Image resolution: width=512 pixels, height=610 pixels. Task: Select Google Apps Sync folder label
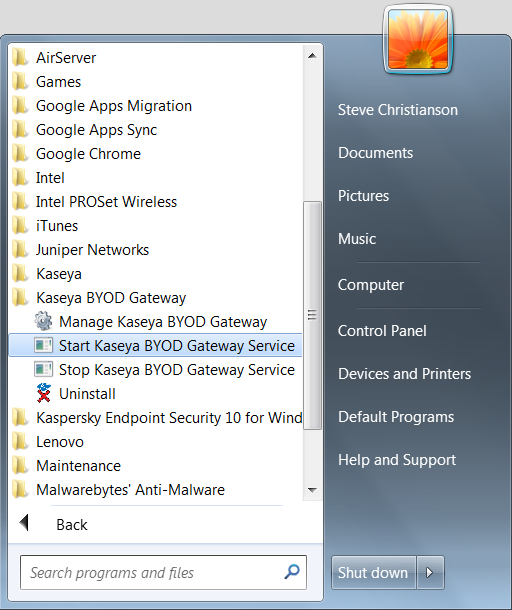(96, 130)
